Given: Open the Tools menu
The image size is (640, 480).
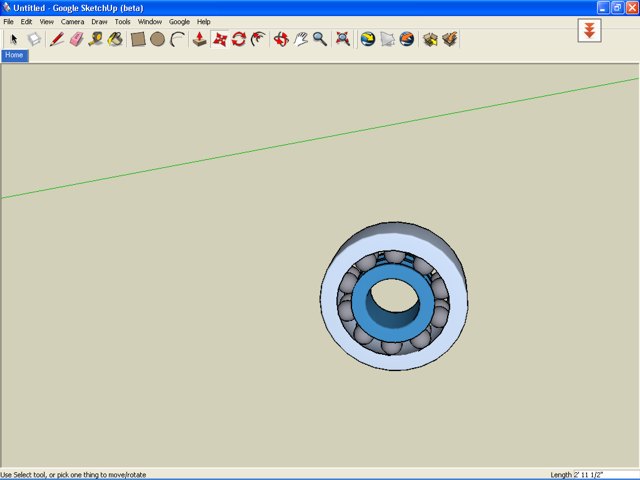Looking at the screenshot, I should 122,22.
